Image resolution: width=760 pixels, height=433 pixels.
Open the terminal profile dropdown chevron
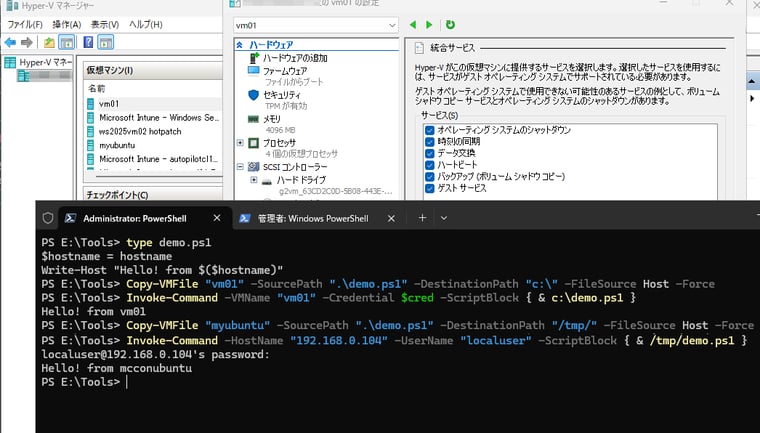pos(443,218)
